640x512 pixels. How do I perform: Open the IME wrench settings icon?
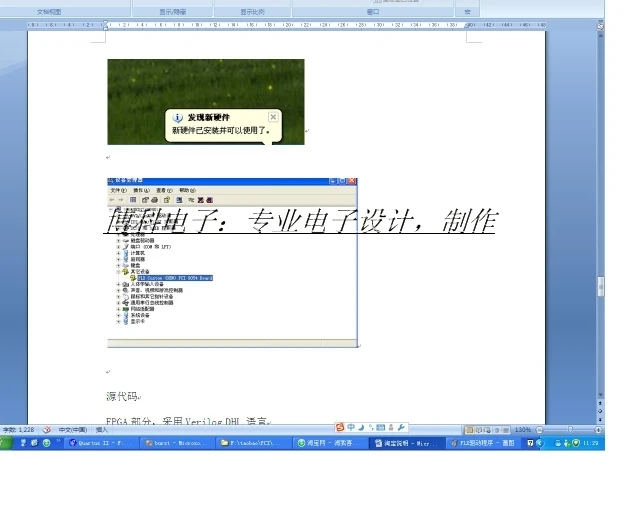pyautogui.click(x=401, y=427)
